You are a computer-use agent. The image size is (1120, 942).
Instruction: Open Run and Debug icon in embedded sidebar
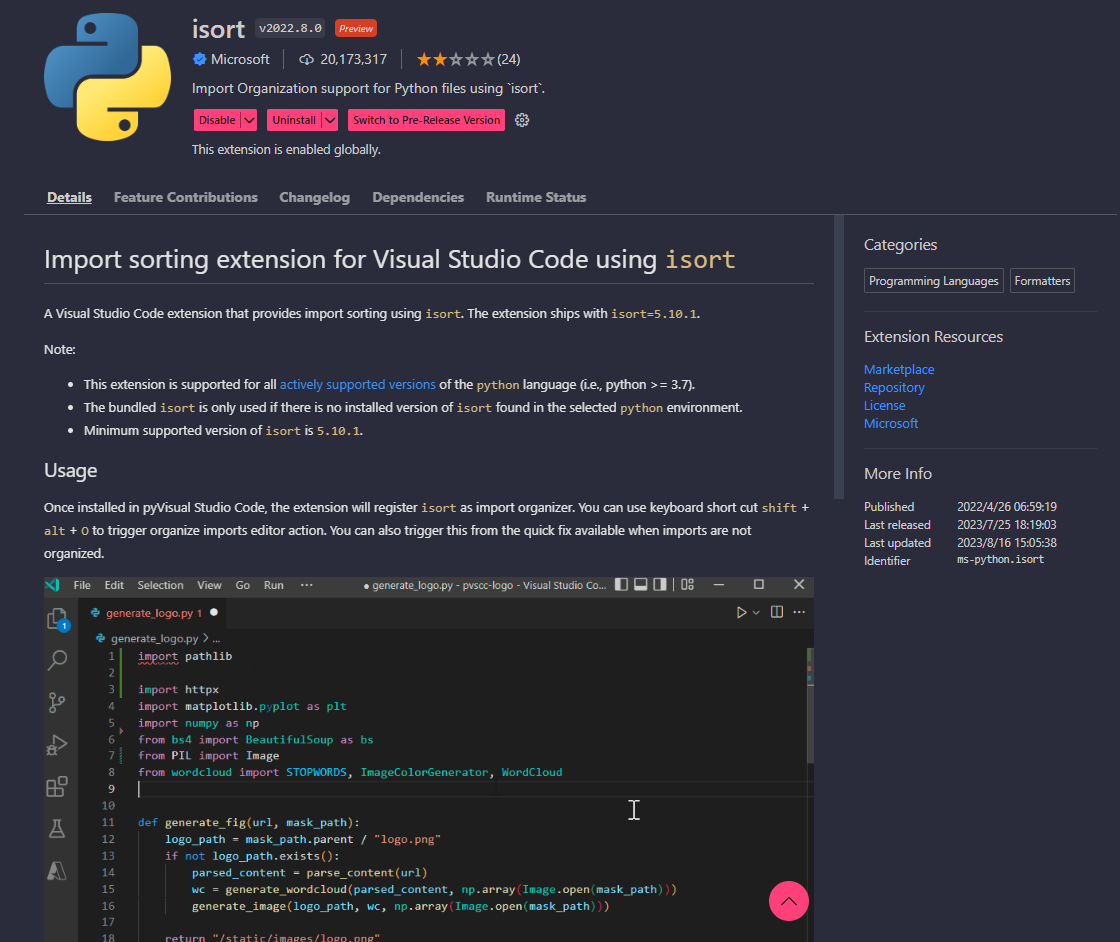pyautogui.click(x=57, y=745)
